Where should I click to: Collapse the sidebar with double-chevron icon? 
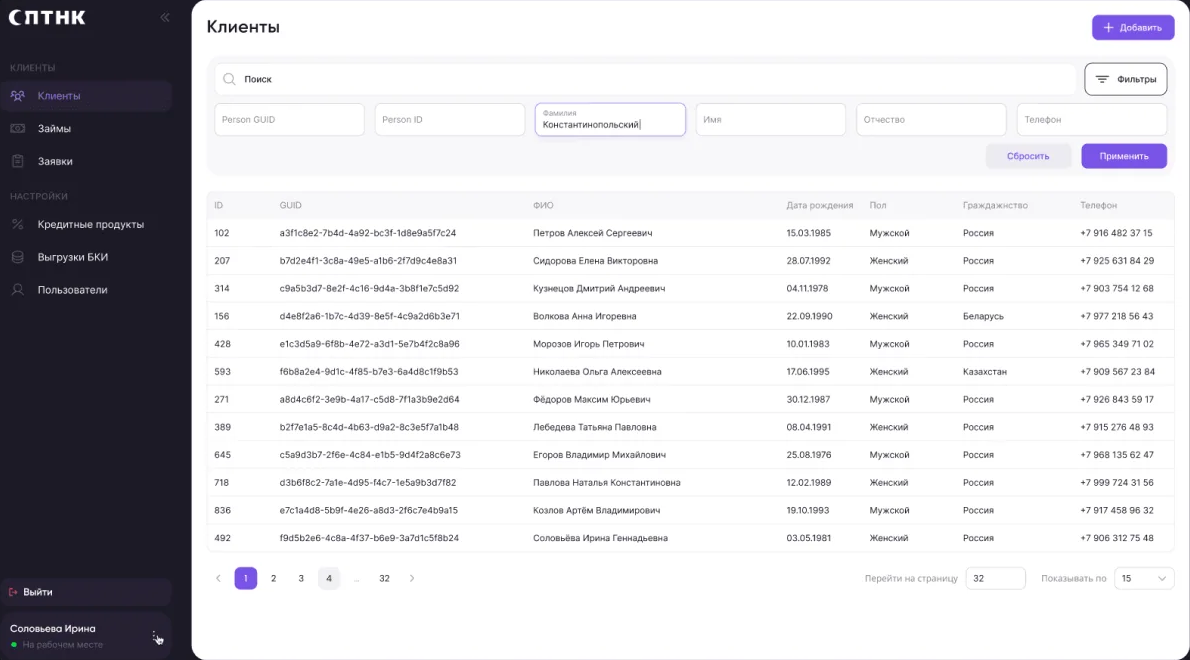coord(165,17)
